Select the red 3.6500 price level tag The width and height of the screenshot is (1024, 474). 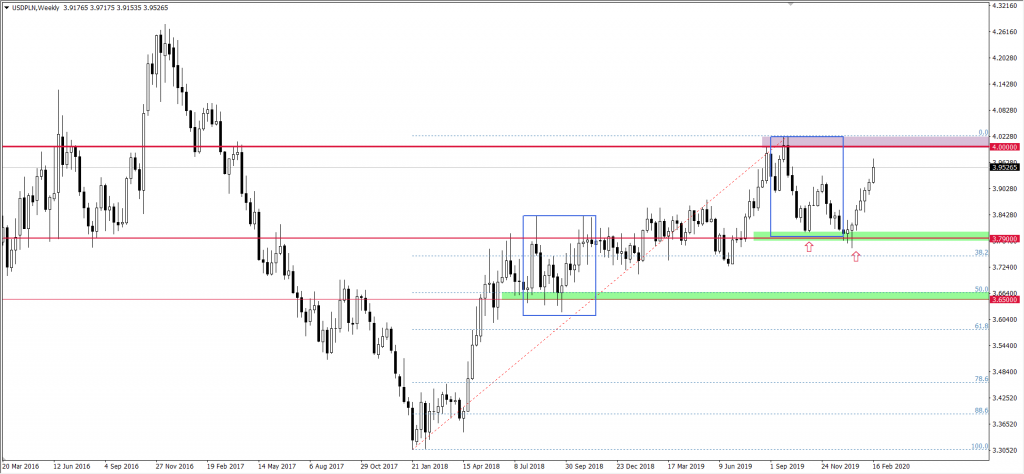pos(1004,299)
